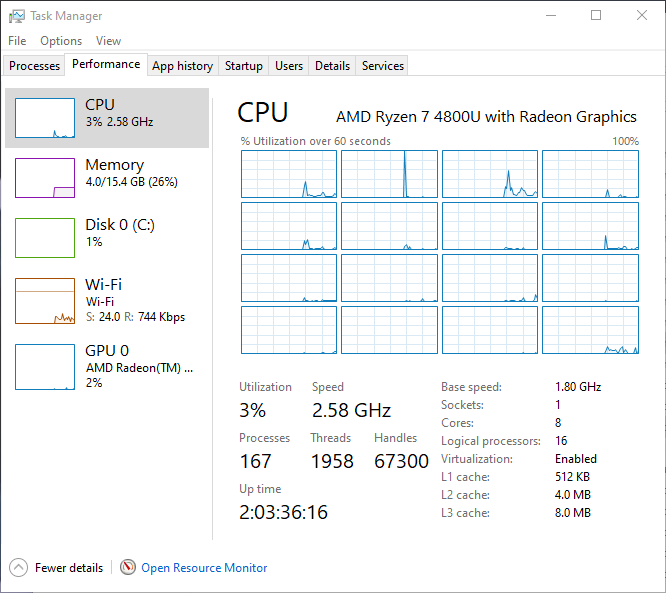Click the Memory 4.0/15.4 GB label
This screenshot has width=666, height=593.
[x=131, y=182]
